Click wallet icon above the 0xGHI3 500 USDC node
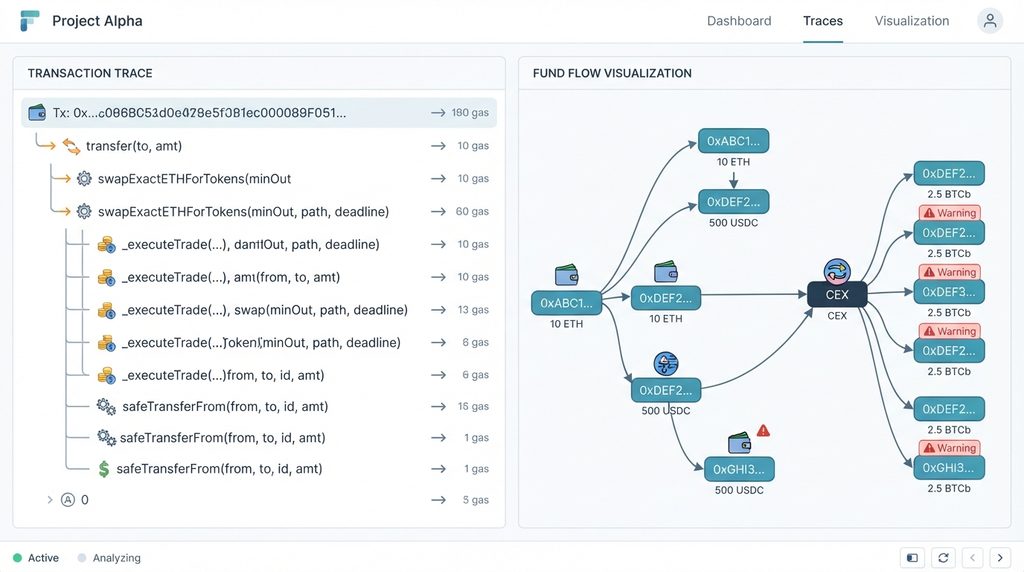This screenshot has height=572, width=1024. click(x=739, y=443)
